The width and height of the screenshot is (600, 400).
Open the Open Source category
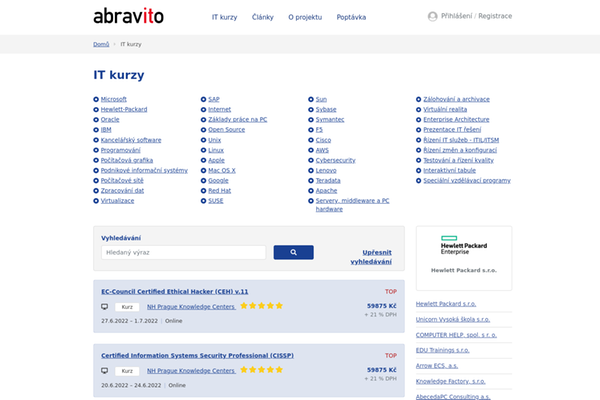227,130
